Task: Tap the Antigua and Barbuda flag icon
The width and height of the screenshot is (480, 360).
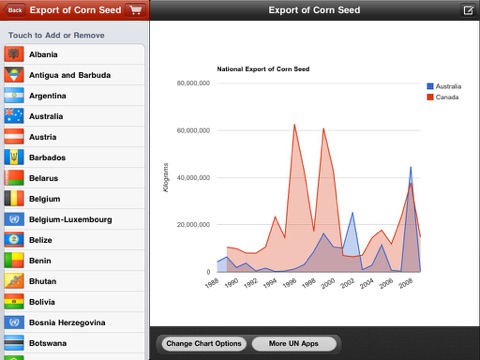Action: pos(14,75)
